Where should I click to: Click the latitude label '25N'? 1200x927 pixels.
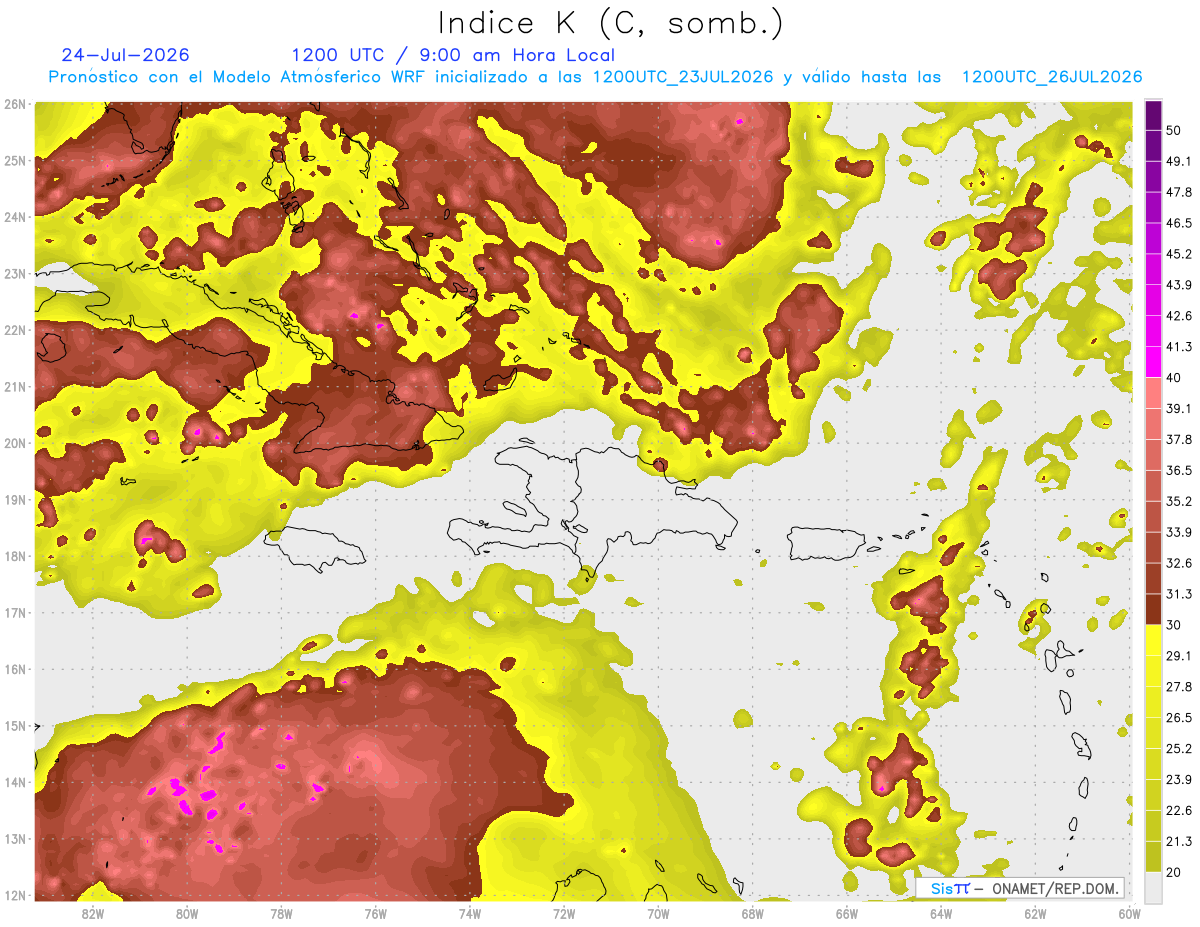coord(15,160)
